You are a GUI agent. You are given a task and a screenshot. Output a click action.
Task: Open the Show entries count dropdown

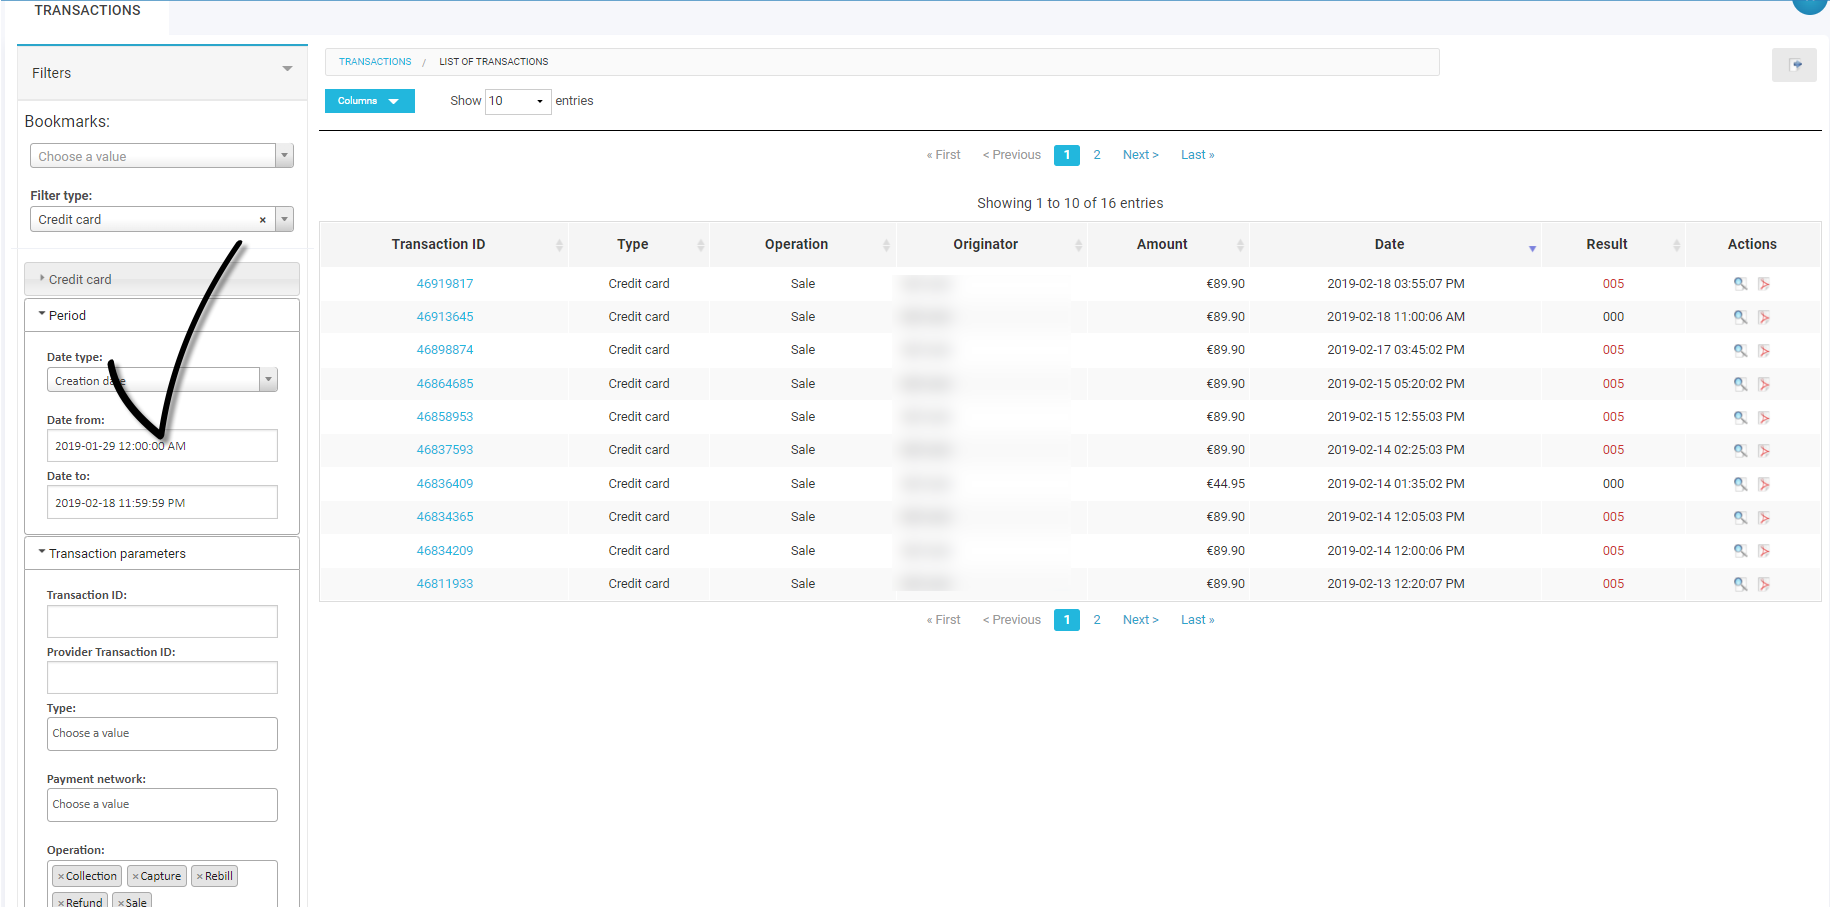pos(518,101)
